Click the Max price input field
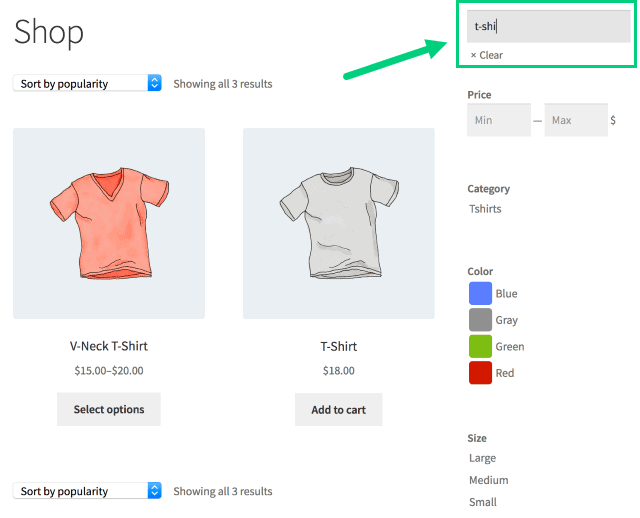The image size is (640, 518). coord(576,120)
